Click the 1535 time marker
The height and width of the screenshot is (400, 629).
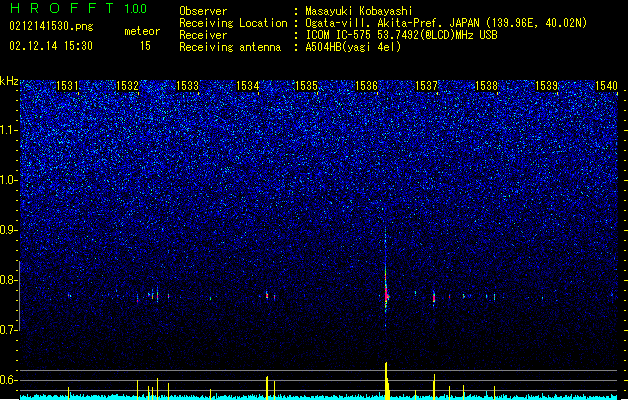coord(306,85)
